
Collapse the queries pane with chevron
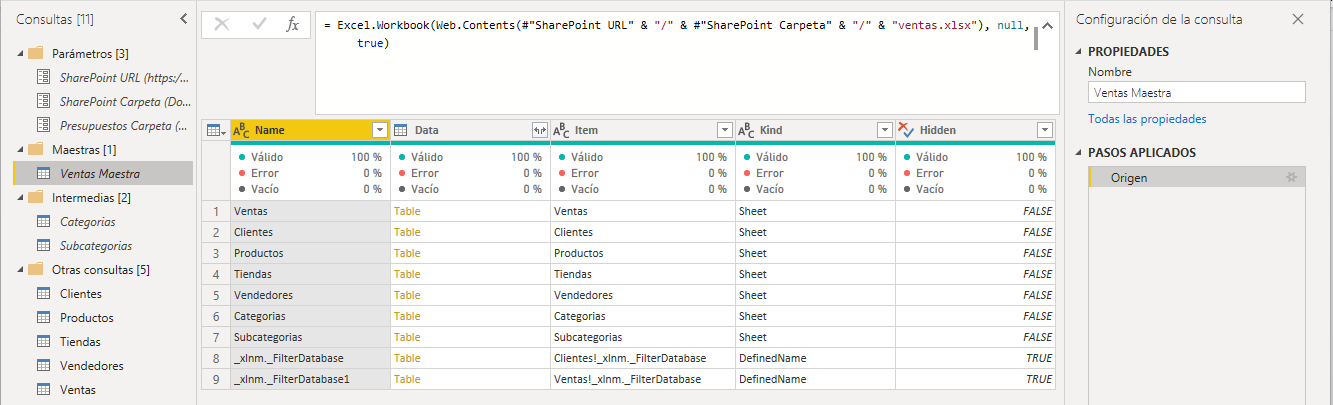pyautogui.click(x=183, y=19)
